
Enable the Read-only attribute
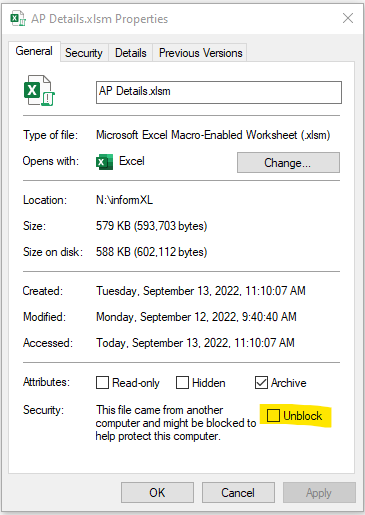(x=102, y=382)
